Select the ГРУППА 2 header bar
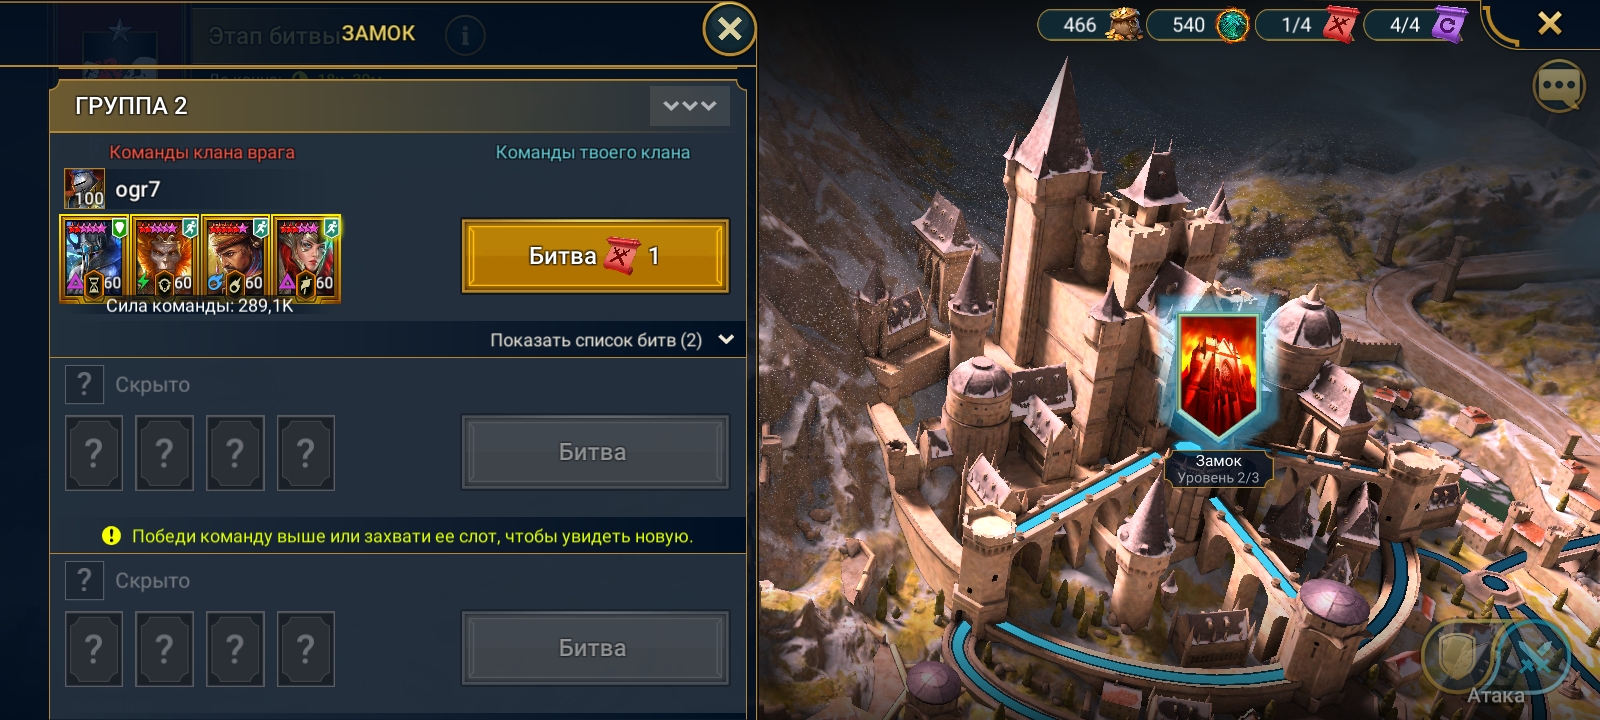The width and height of the screenshot is (1600, 720). pos(398,106)
